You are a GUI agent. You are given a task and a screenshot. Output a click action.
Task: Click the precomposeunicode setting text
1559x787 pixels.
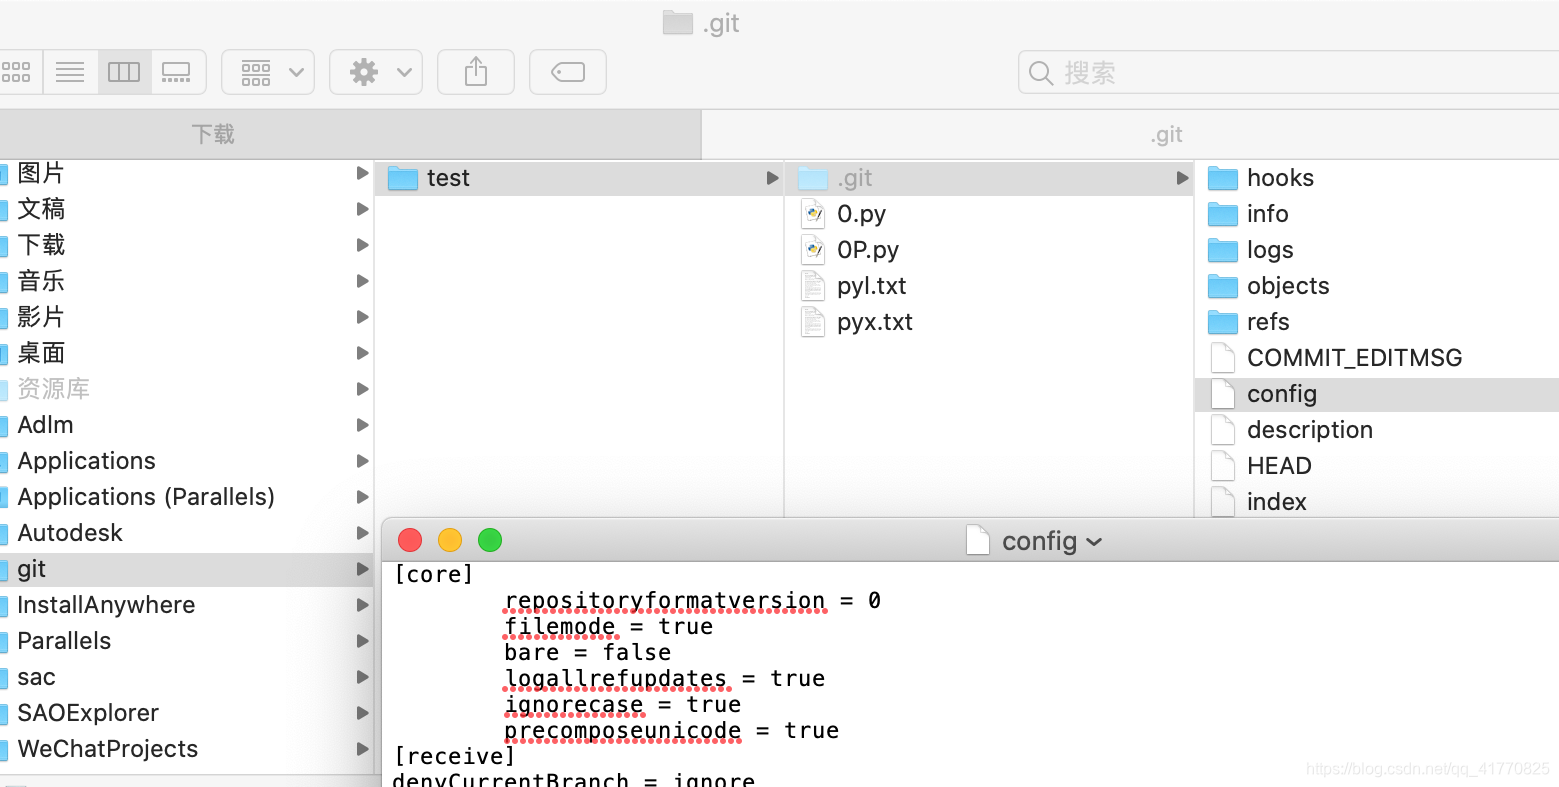pos(623,730)
